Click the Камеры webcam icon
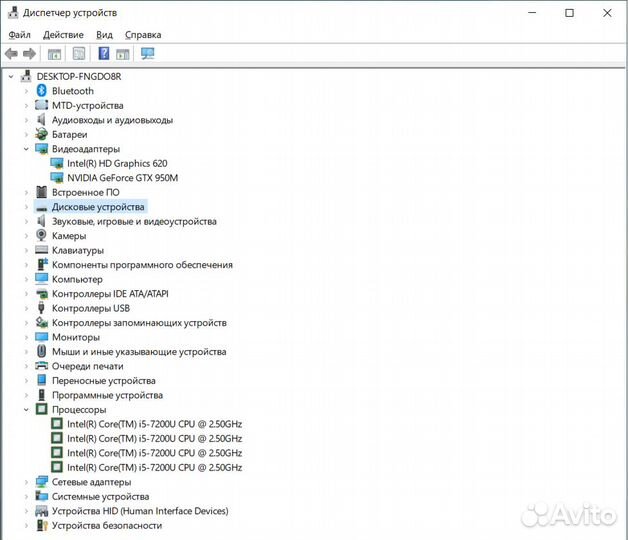This screenshot has height=540, width=628. tap(41, 235)
